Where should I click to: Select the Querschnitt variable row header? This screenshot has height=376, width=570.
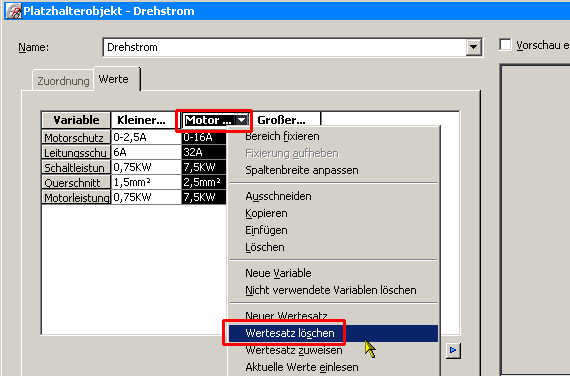(x=76, y=182)
